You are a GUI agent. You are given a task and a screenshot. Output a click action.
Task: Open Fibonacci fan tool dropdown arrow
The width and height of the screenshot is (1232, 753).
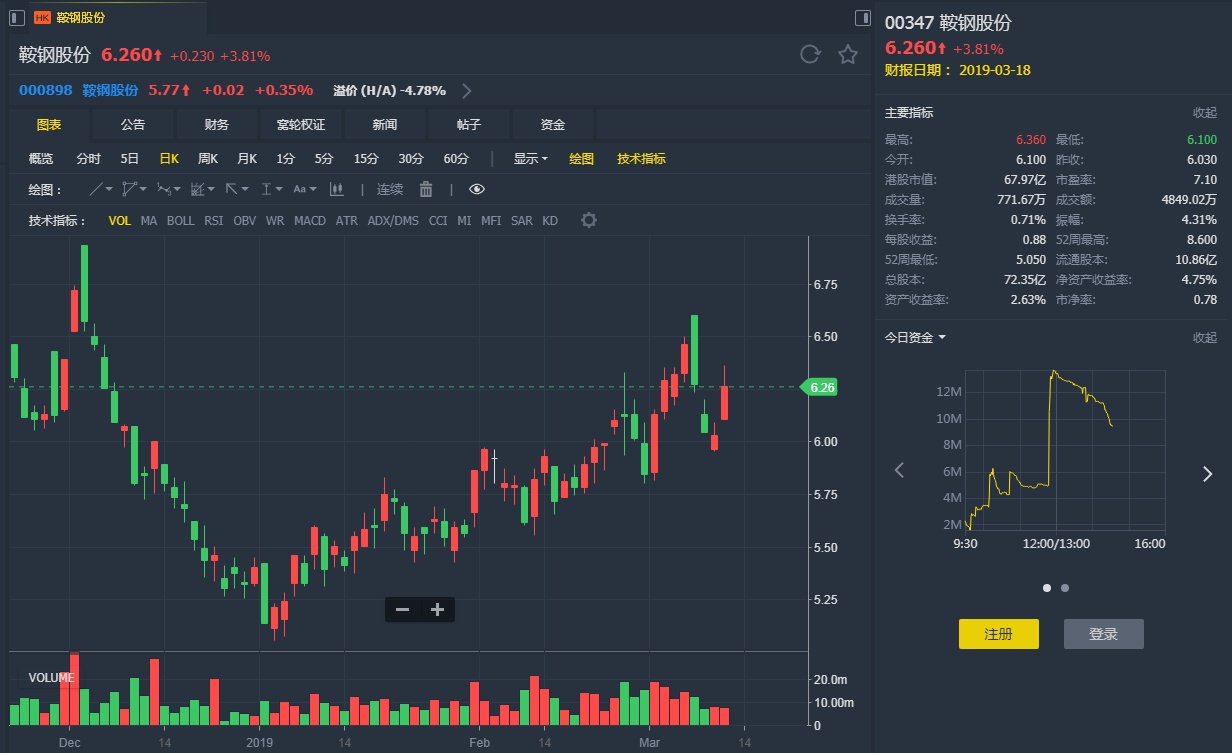point(212,189)
